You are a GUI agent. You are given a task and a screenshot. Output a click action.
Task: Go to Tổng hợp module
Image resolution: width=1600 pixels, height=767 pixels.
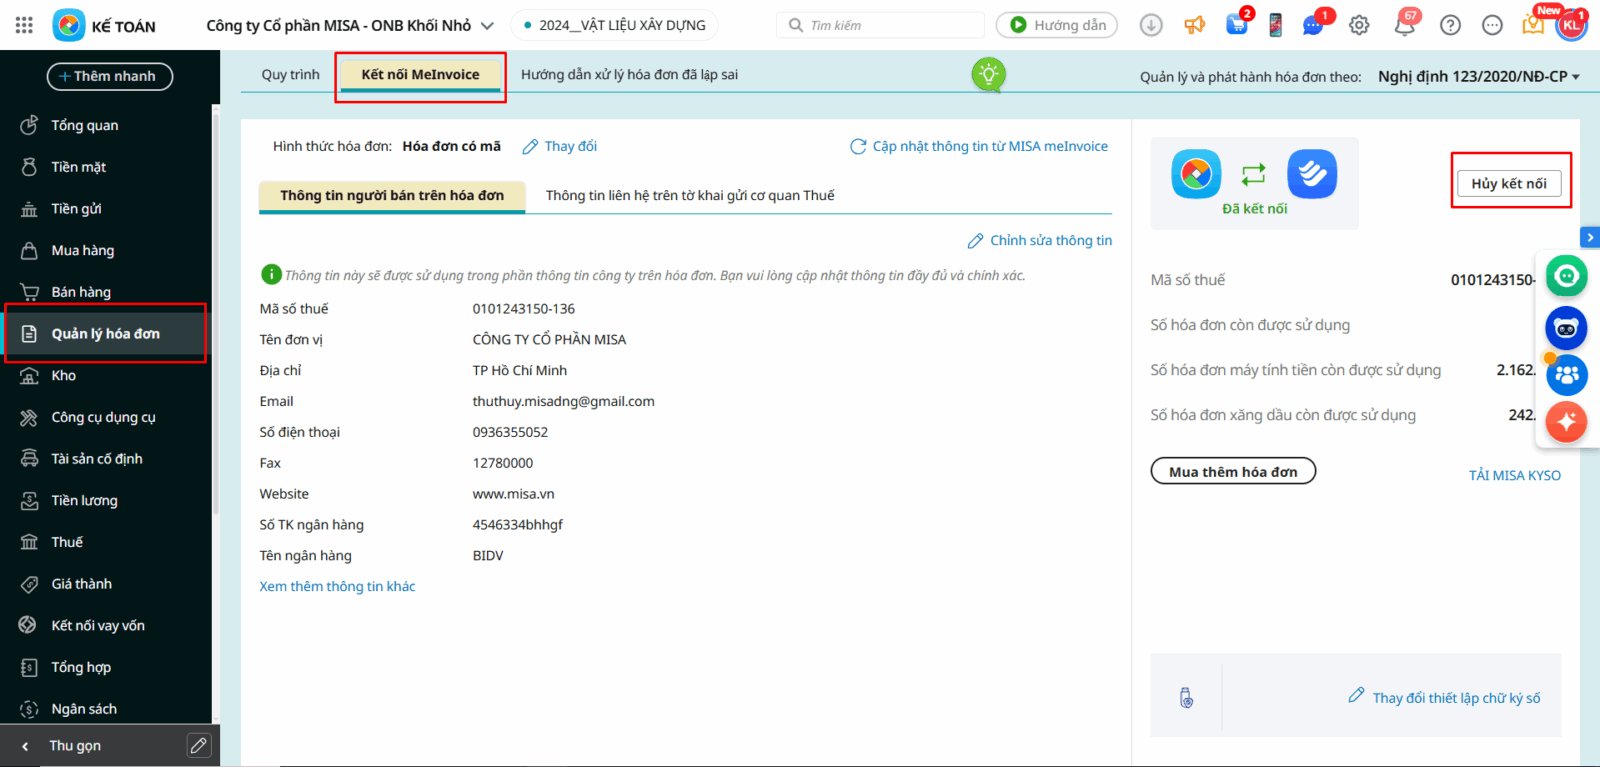click(105, 667)
